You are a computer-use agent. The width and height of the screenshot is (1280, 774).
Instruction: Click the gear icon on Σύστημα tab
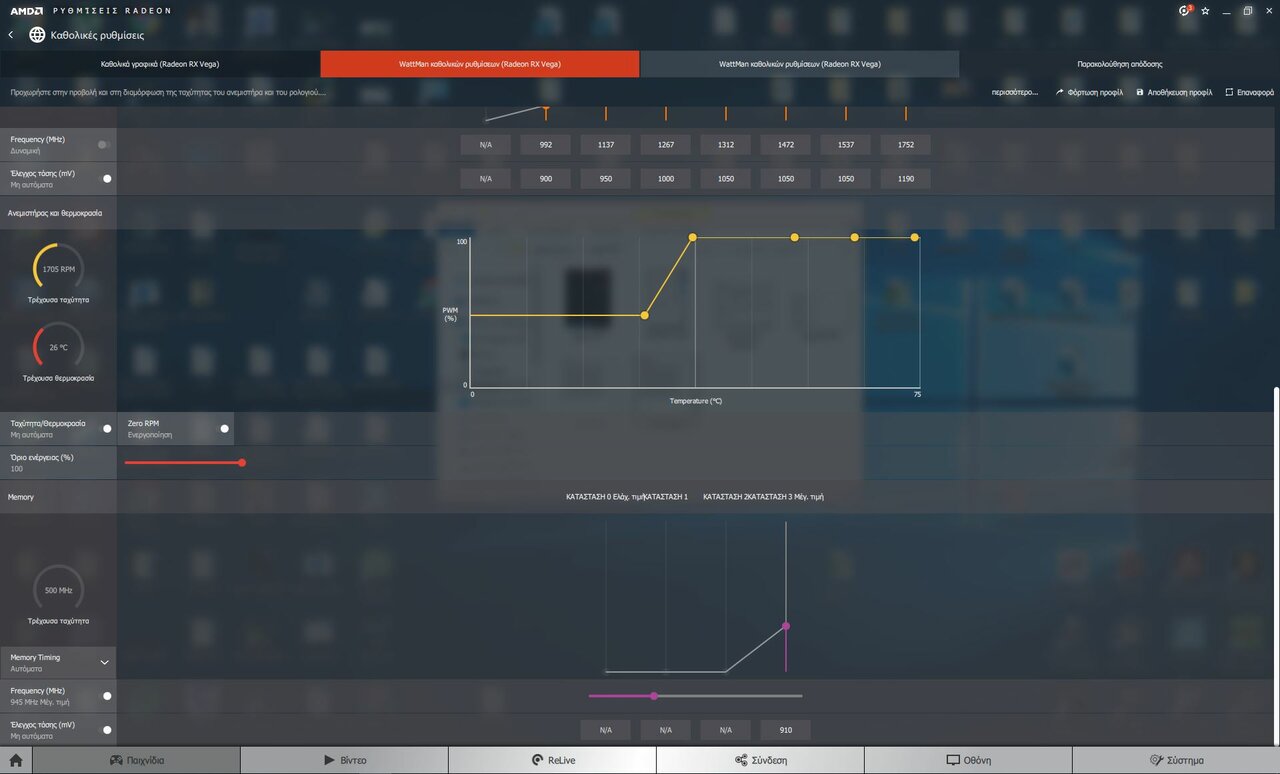[x=1157, y=760]
